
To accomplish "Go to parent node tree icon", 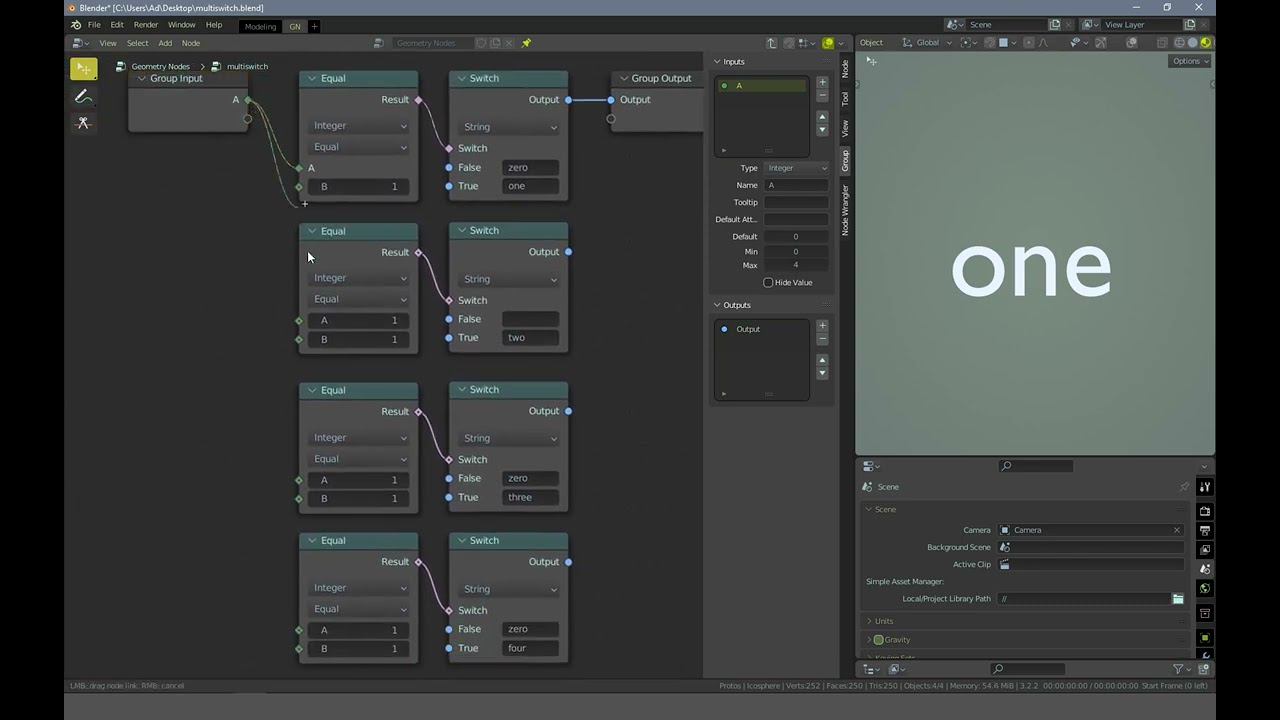I will click(771, 43).
